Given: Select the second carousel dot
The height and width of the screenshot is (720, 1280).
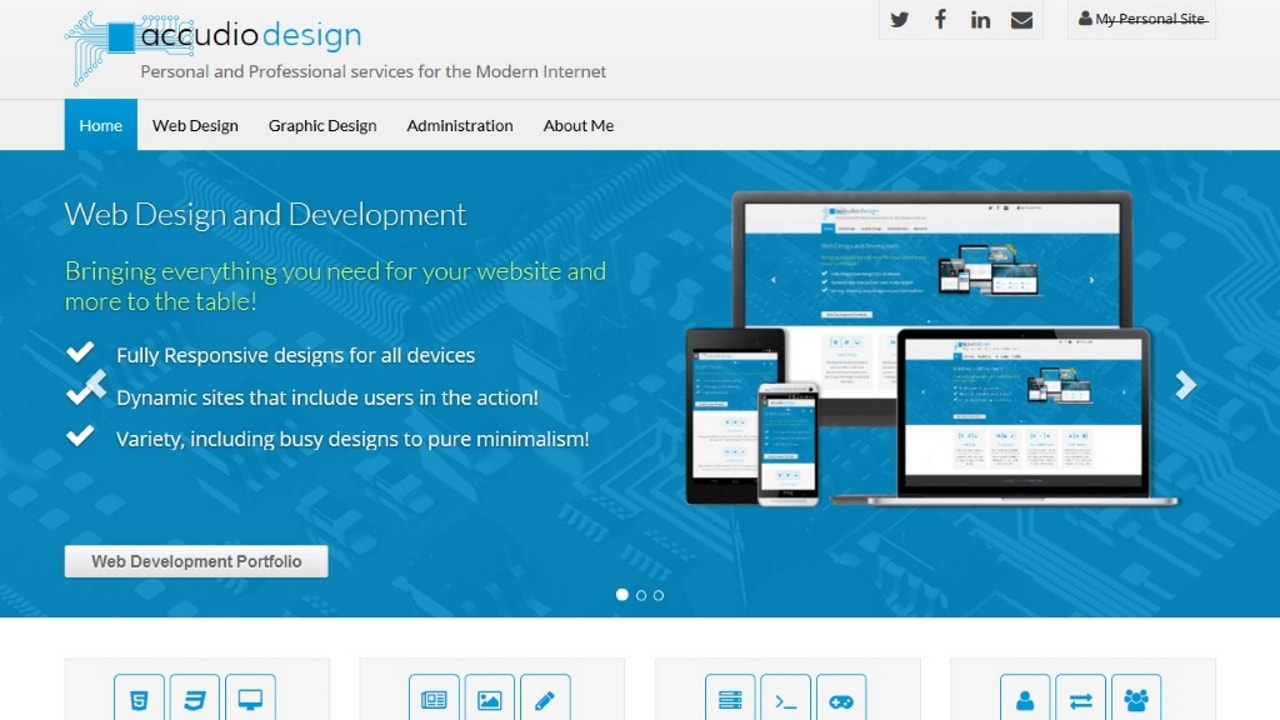Looking at the screenshot, I should 640,595.
